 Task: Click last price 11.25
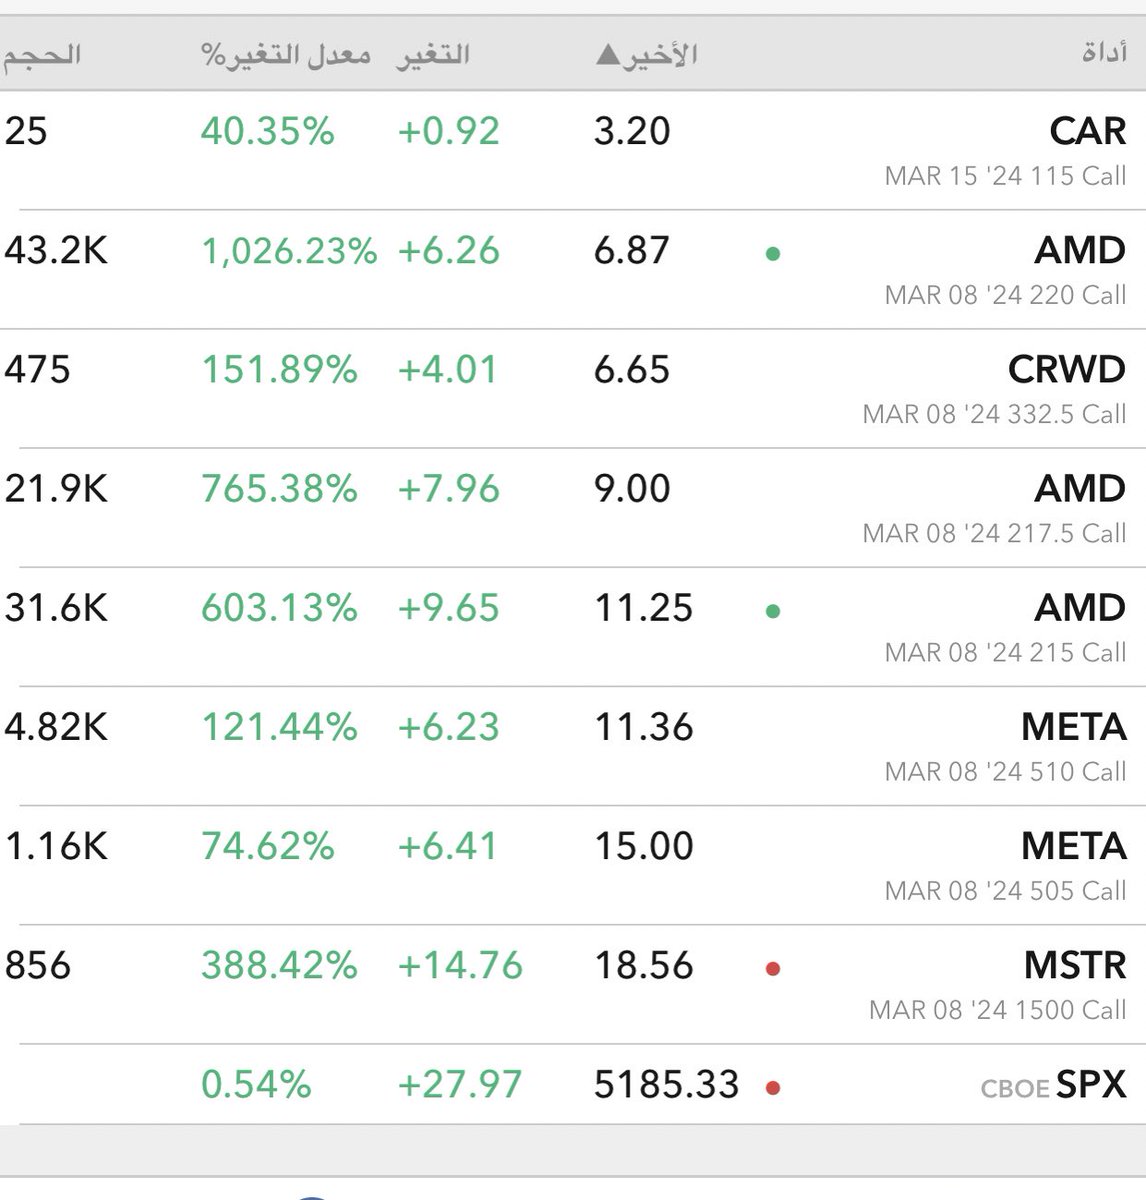point(643,607)
